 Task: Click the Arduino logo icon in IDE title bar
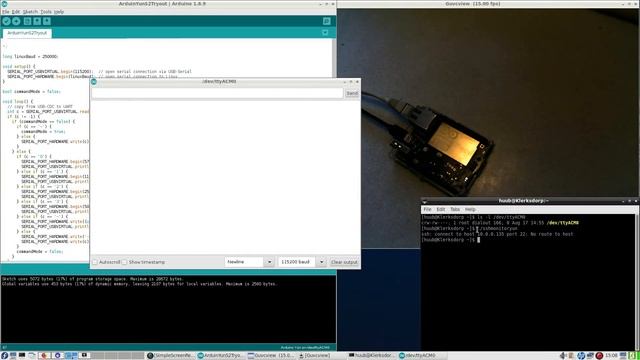[x=4, y=4]
